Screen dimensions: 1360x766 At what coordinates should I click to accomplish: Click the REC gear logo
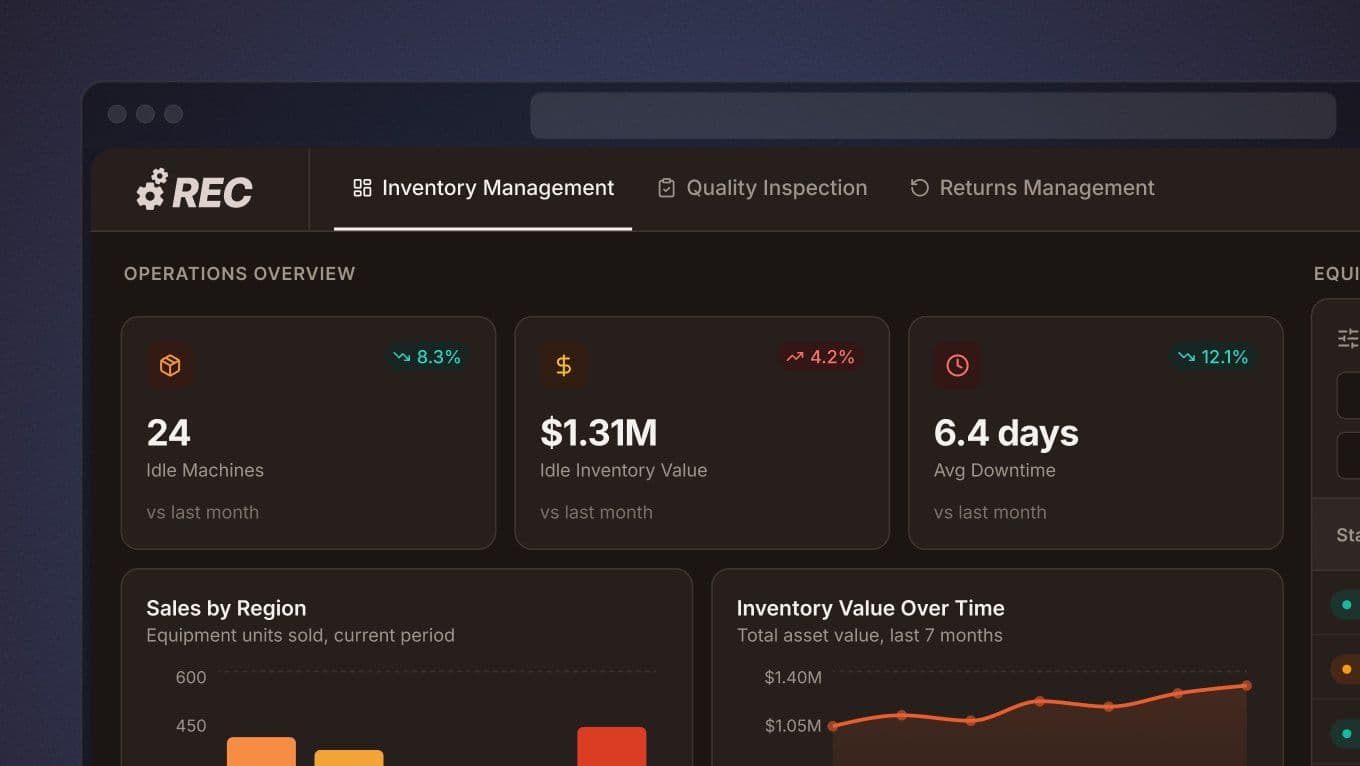point(195,190)
